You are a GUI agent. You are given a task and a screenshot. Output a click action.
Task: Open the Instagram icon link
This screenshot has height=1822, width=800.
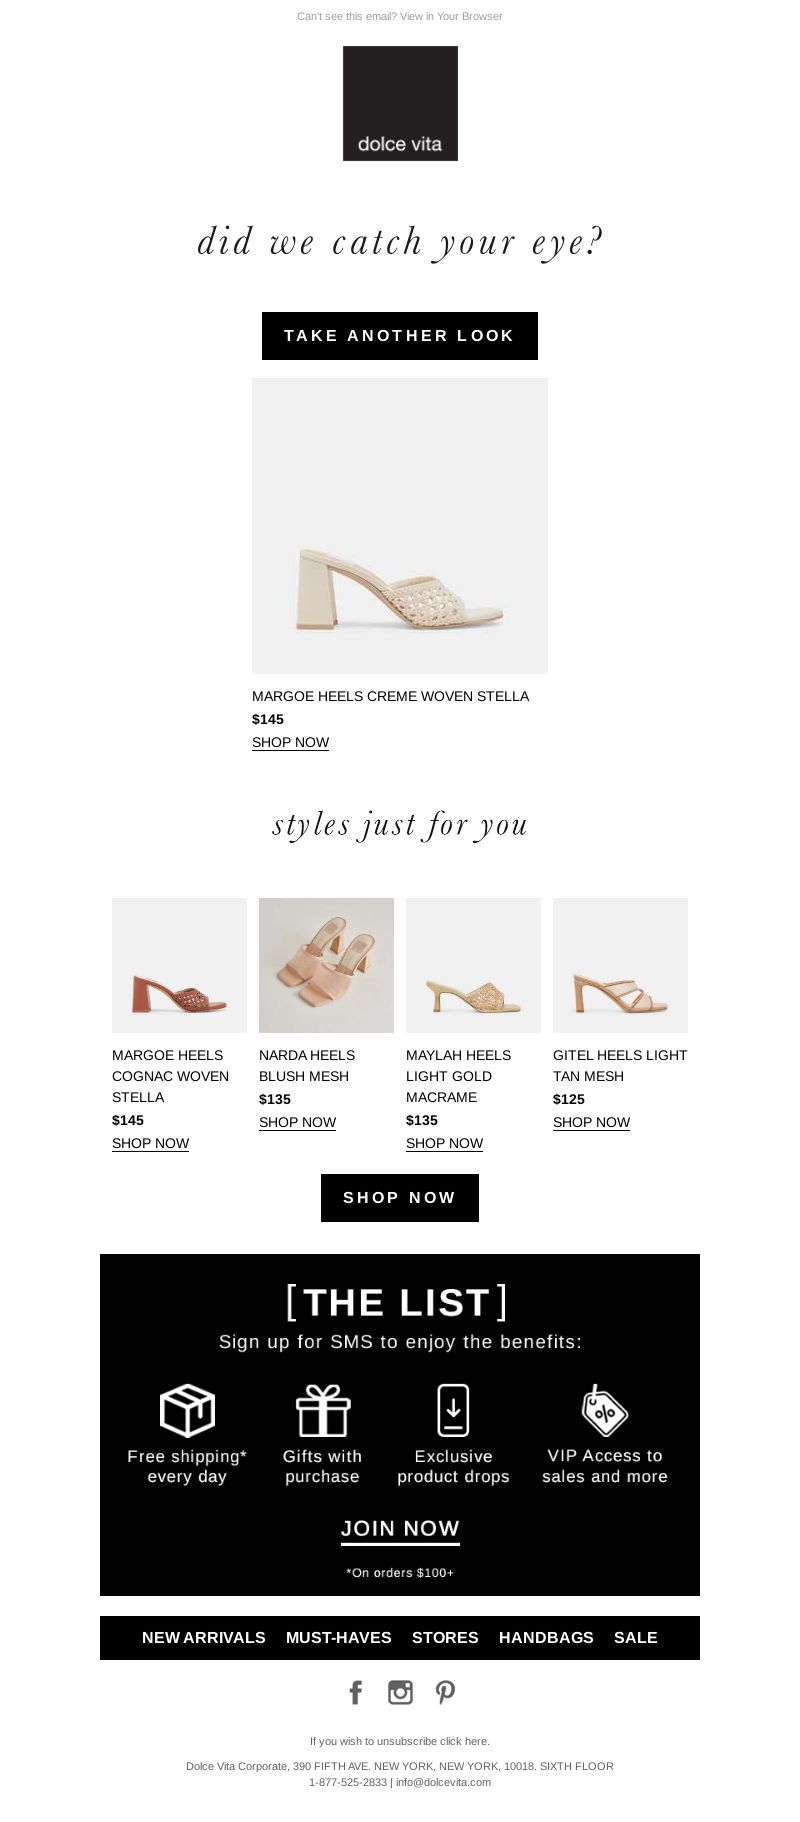pyautogui.click(x=400, y=1692)
